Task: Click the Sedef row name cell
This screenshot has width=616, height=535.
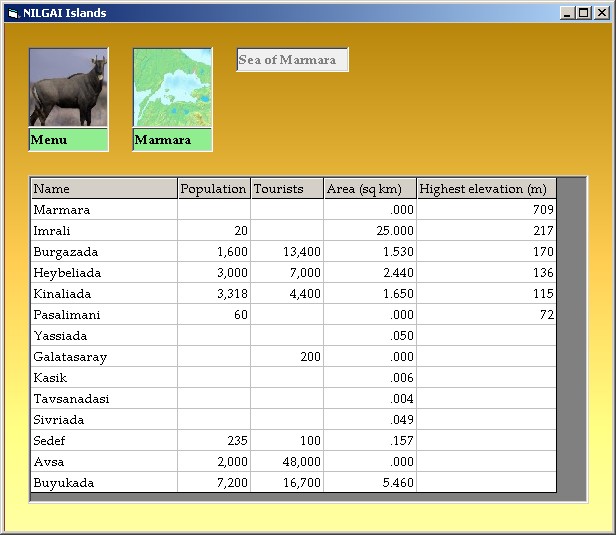Action: click(104, 441)
